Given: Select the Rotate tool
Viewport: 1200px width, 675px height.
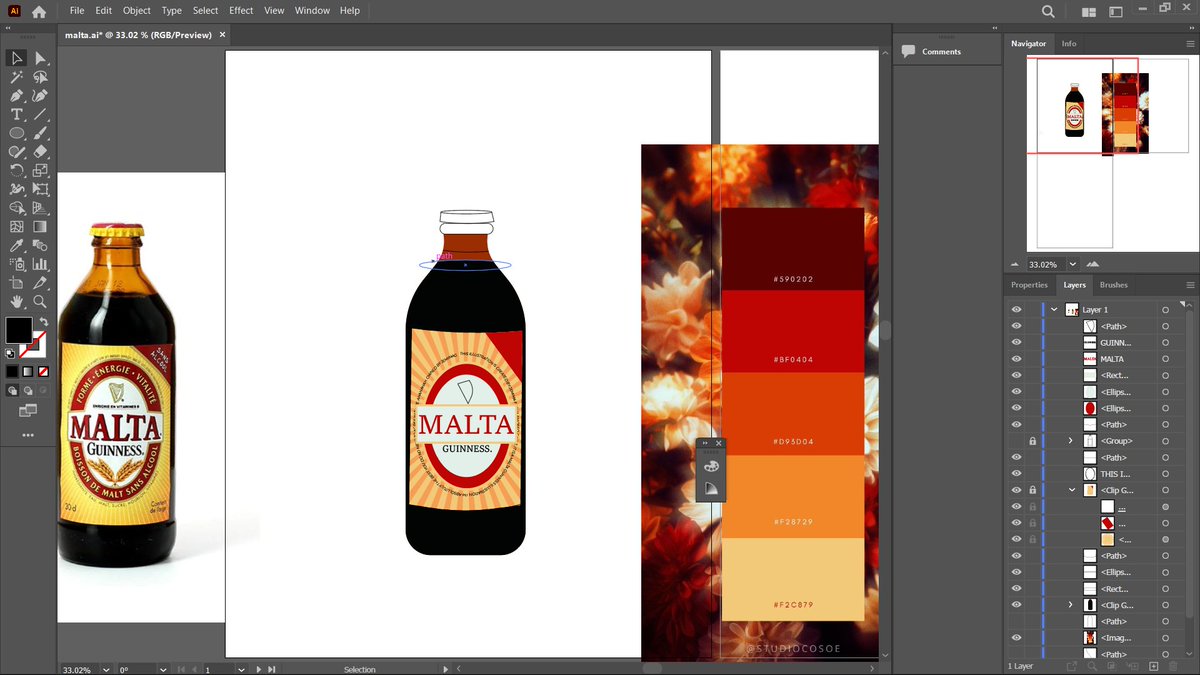Looking at the screenshot, I should [17, 171].
